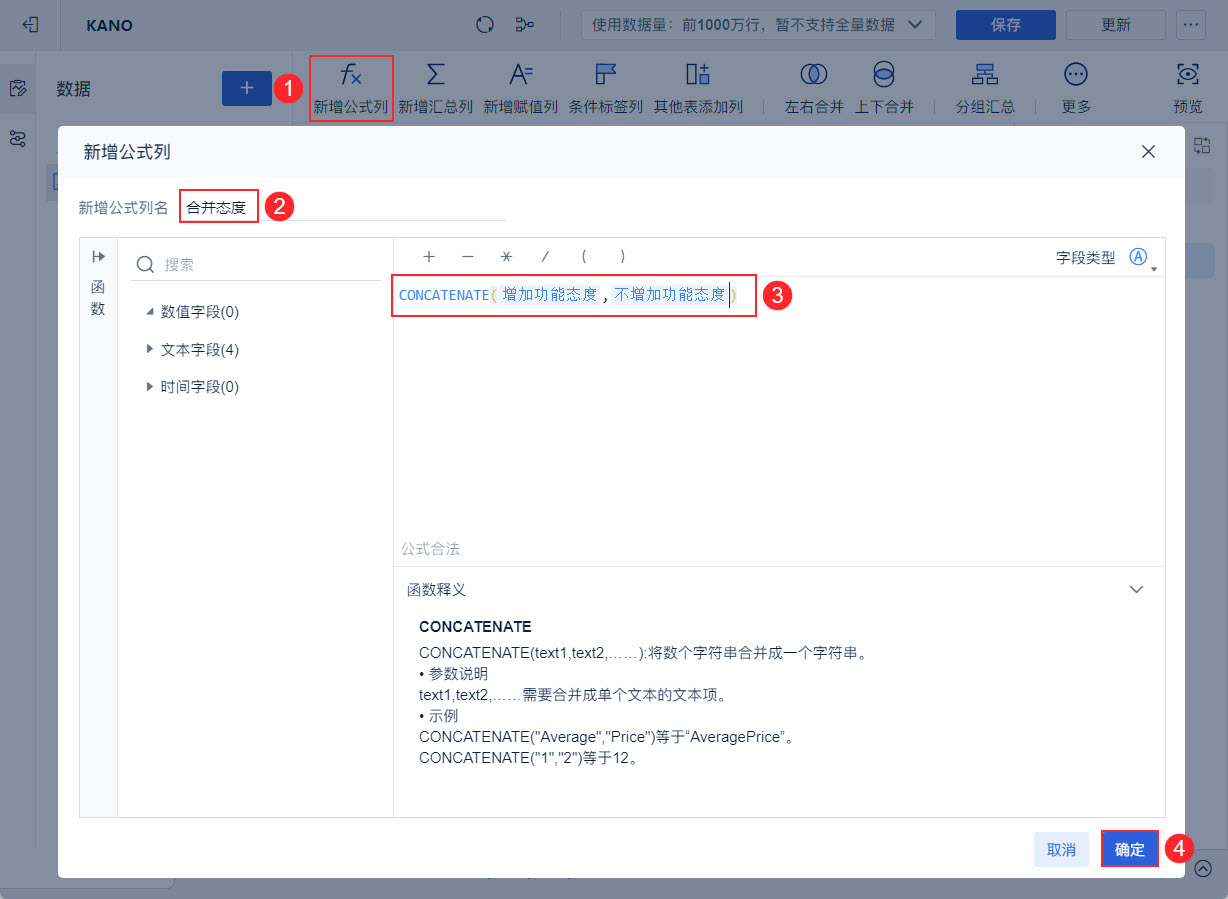Screen dimensions: 1228x899
Task: Click the layout icon in right panel
Action: click(1201, 145)
